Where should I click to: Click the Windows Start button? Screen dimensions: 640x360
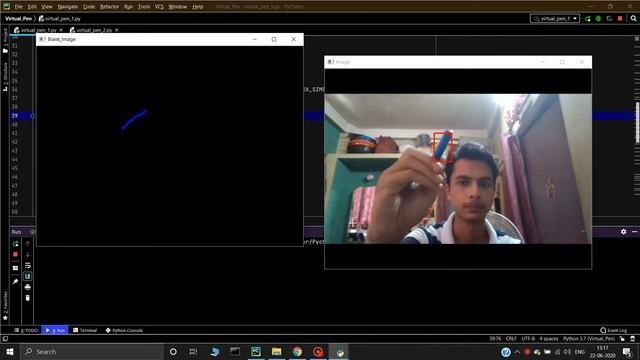point(10,351)
